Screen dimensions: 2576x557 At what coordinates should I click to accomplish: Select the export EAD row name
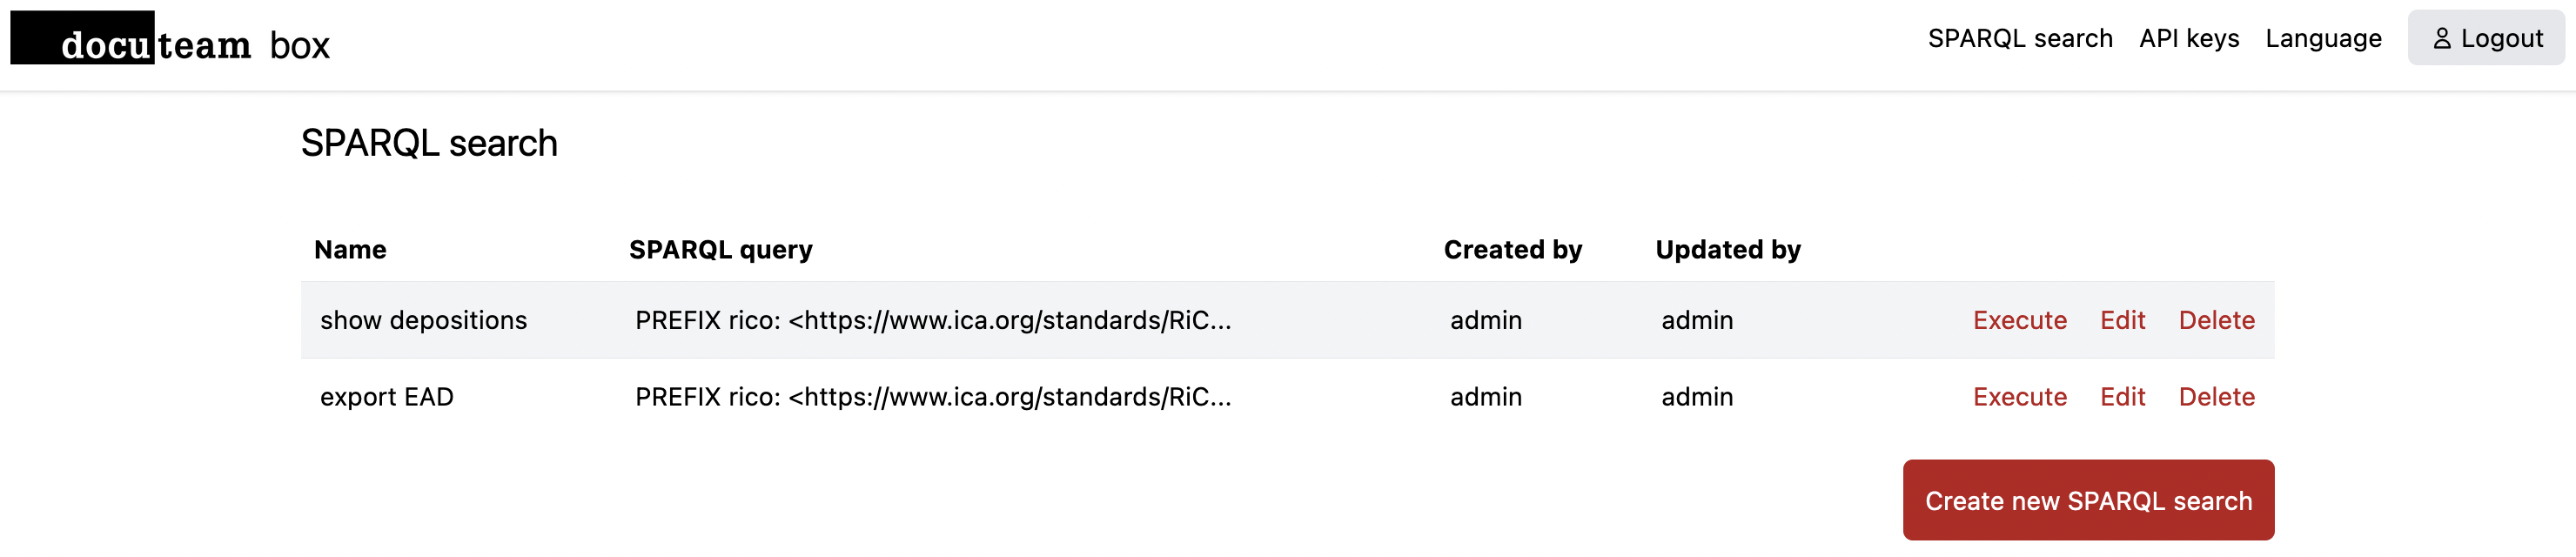pyautogui.click(x=386, y=397)
